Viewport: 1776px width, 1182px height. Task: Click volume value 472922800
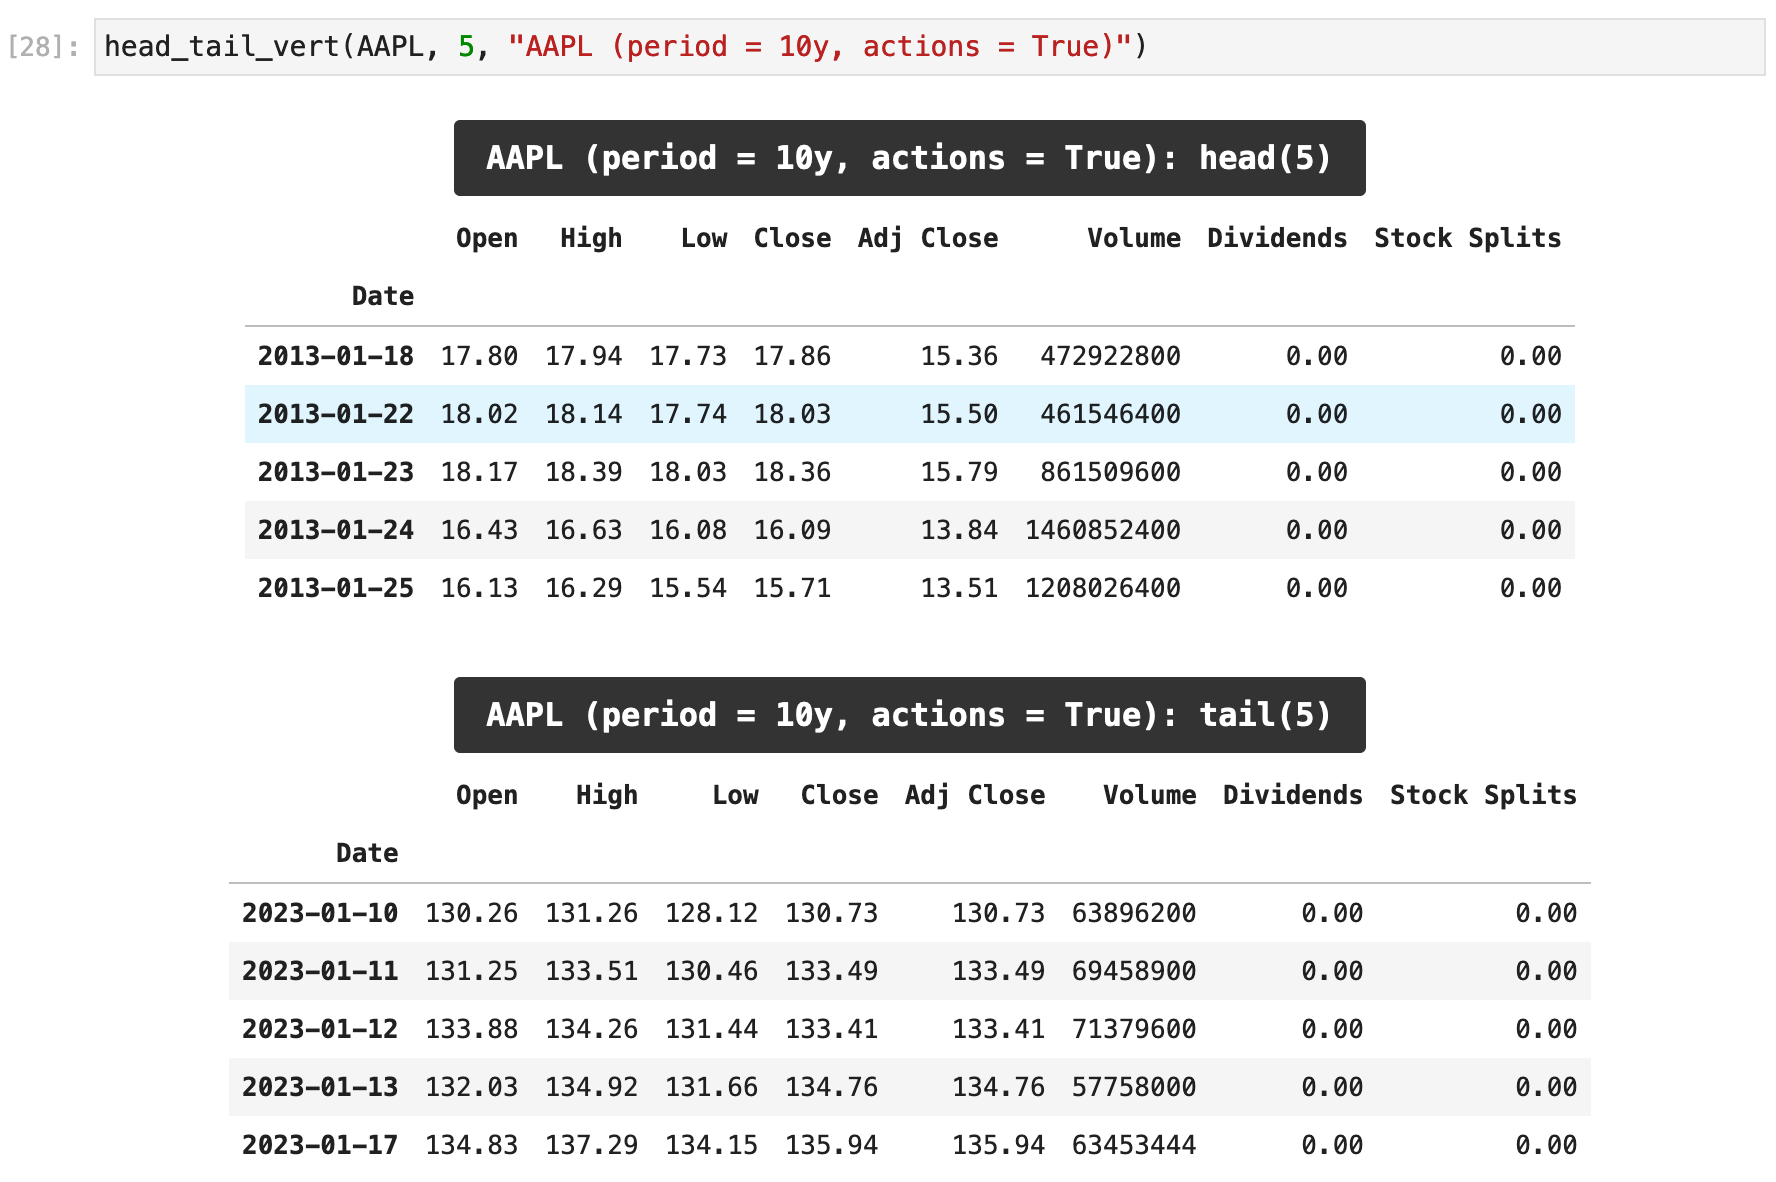click(1110, 356)
